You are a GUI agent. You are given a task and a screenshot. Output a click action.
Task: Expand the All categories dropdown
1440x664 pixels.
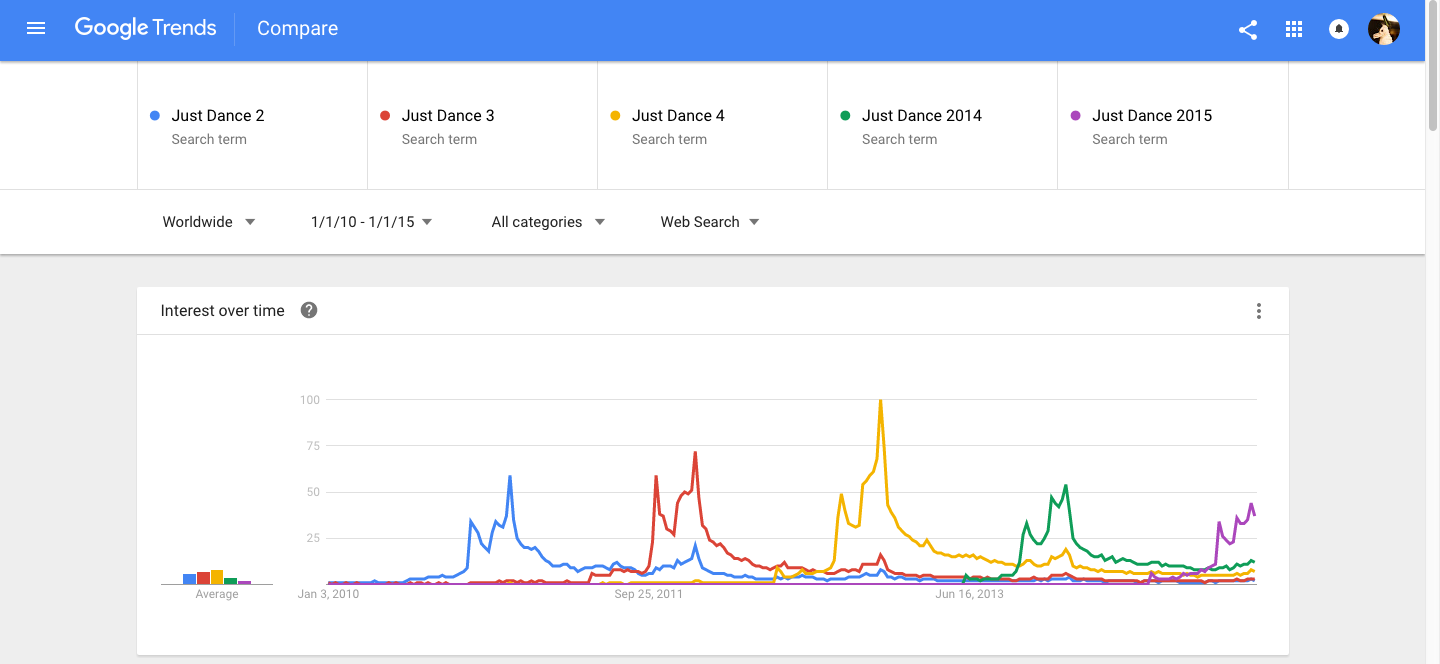548,222
